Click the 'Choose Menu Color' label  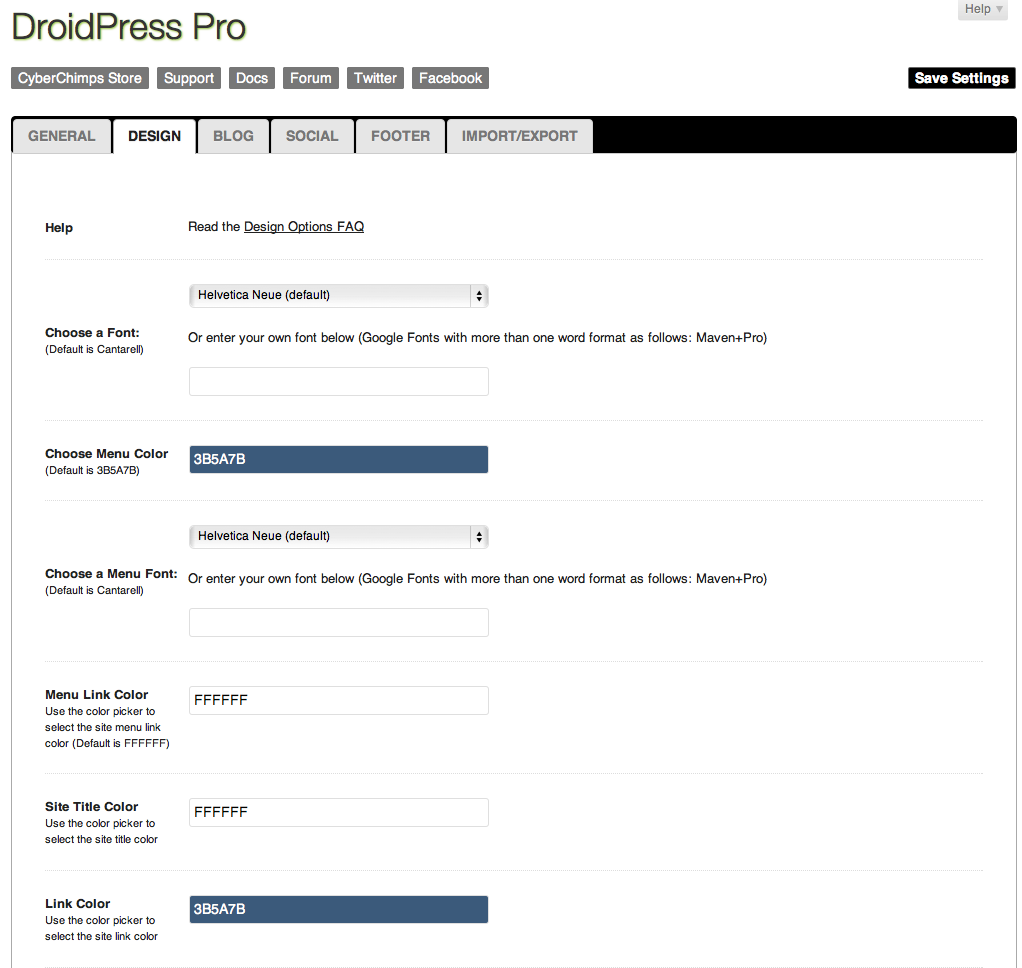click(106, 454)
